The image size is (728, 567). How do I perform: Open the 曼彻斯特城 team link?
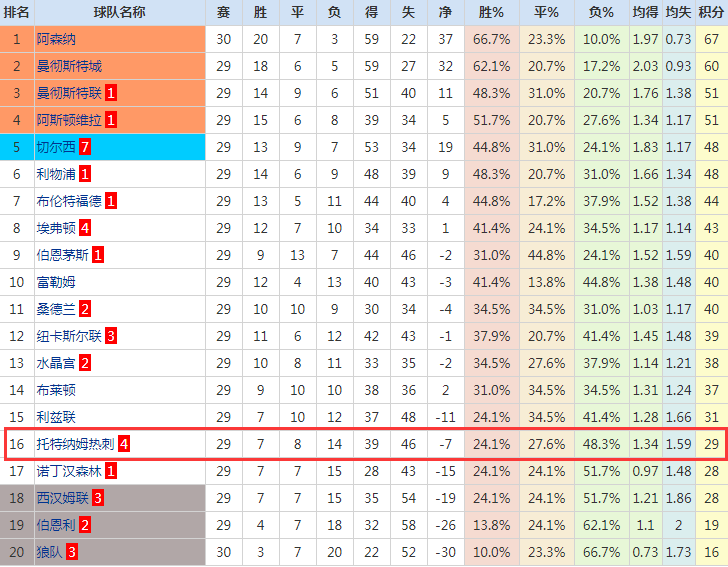click(69, 66)
